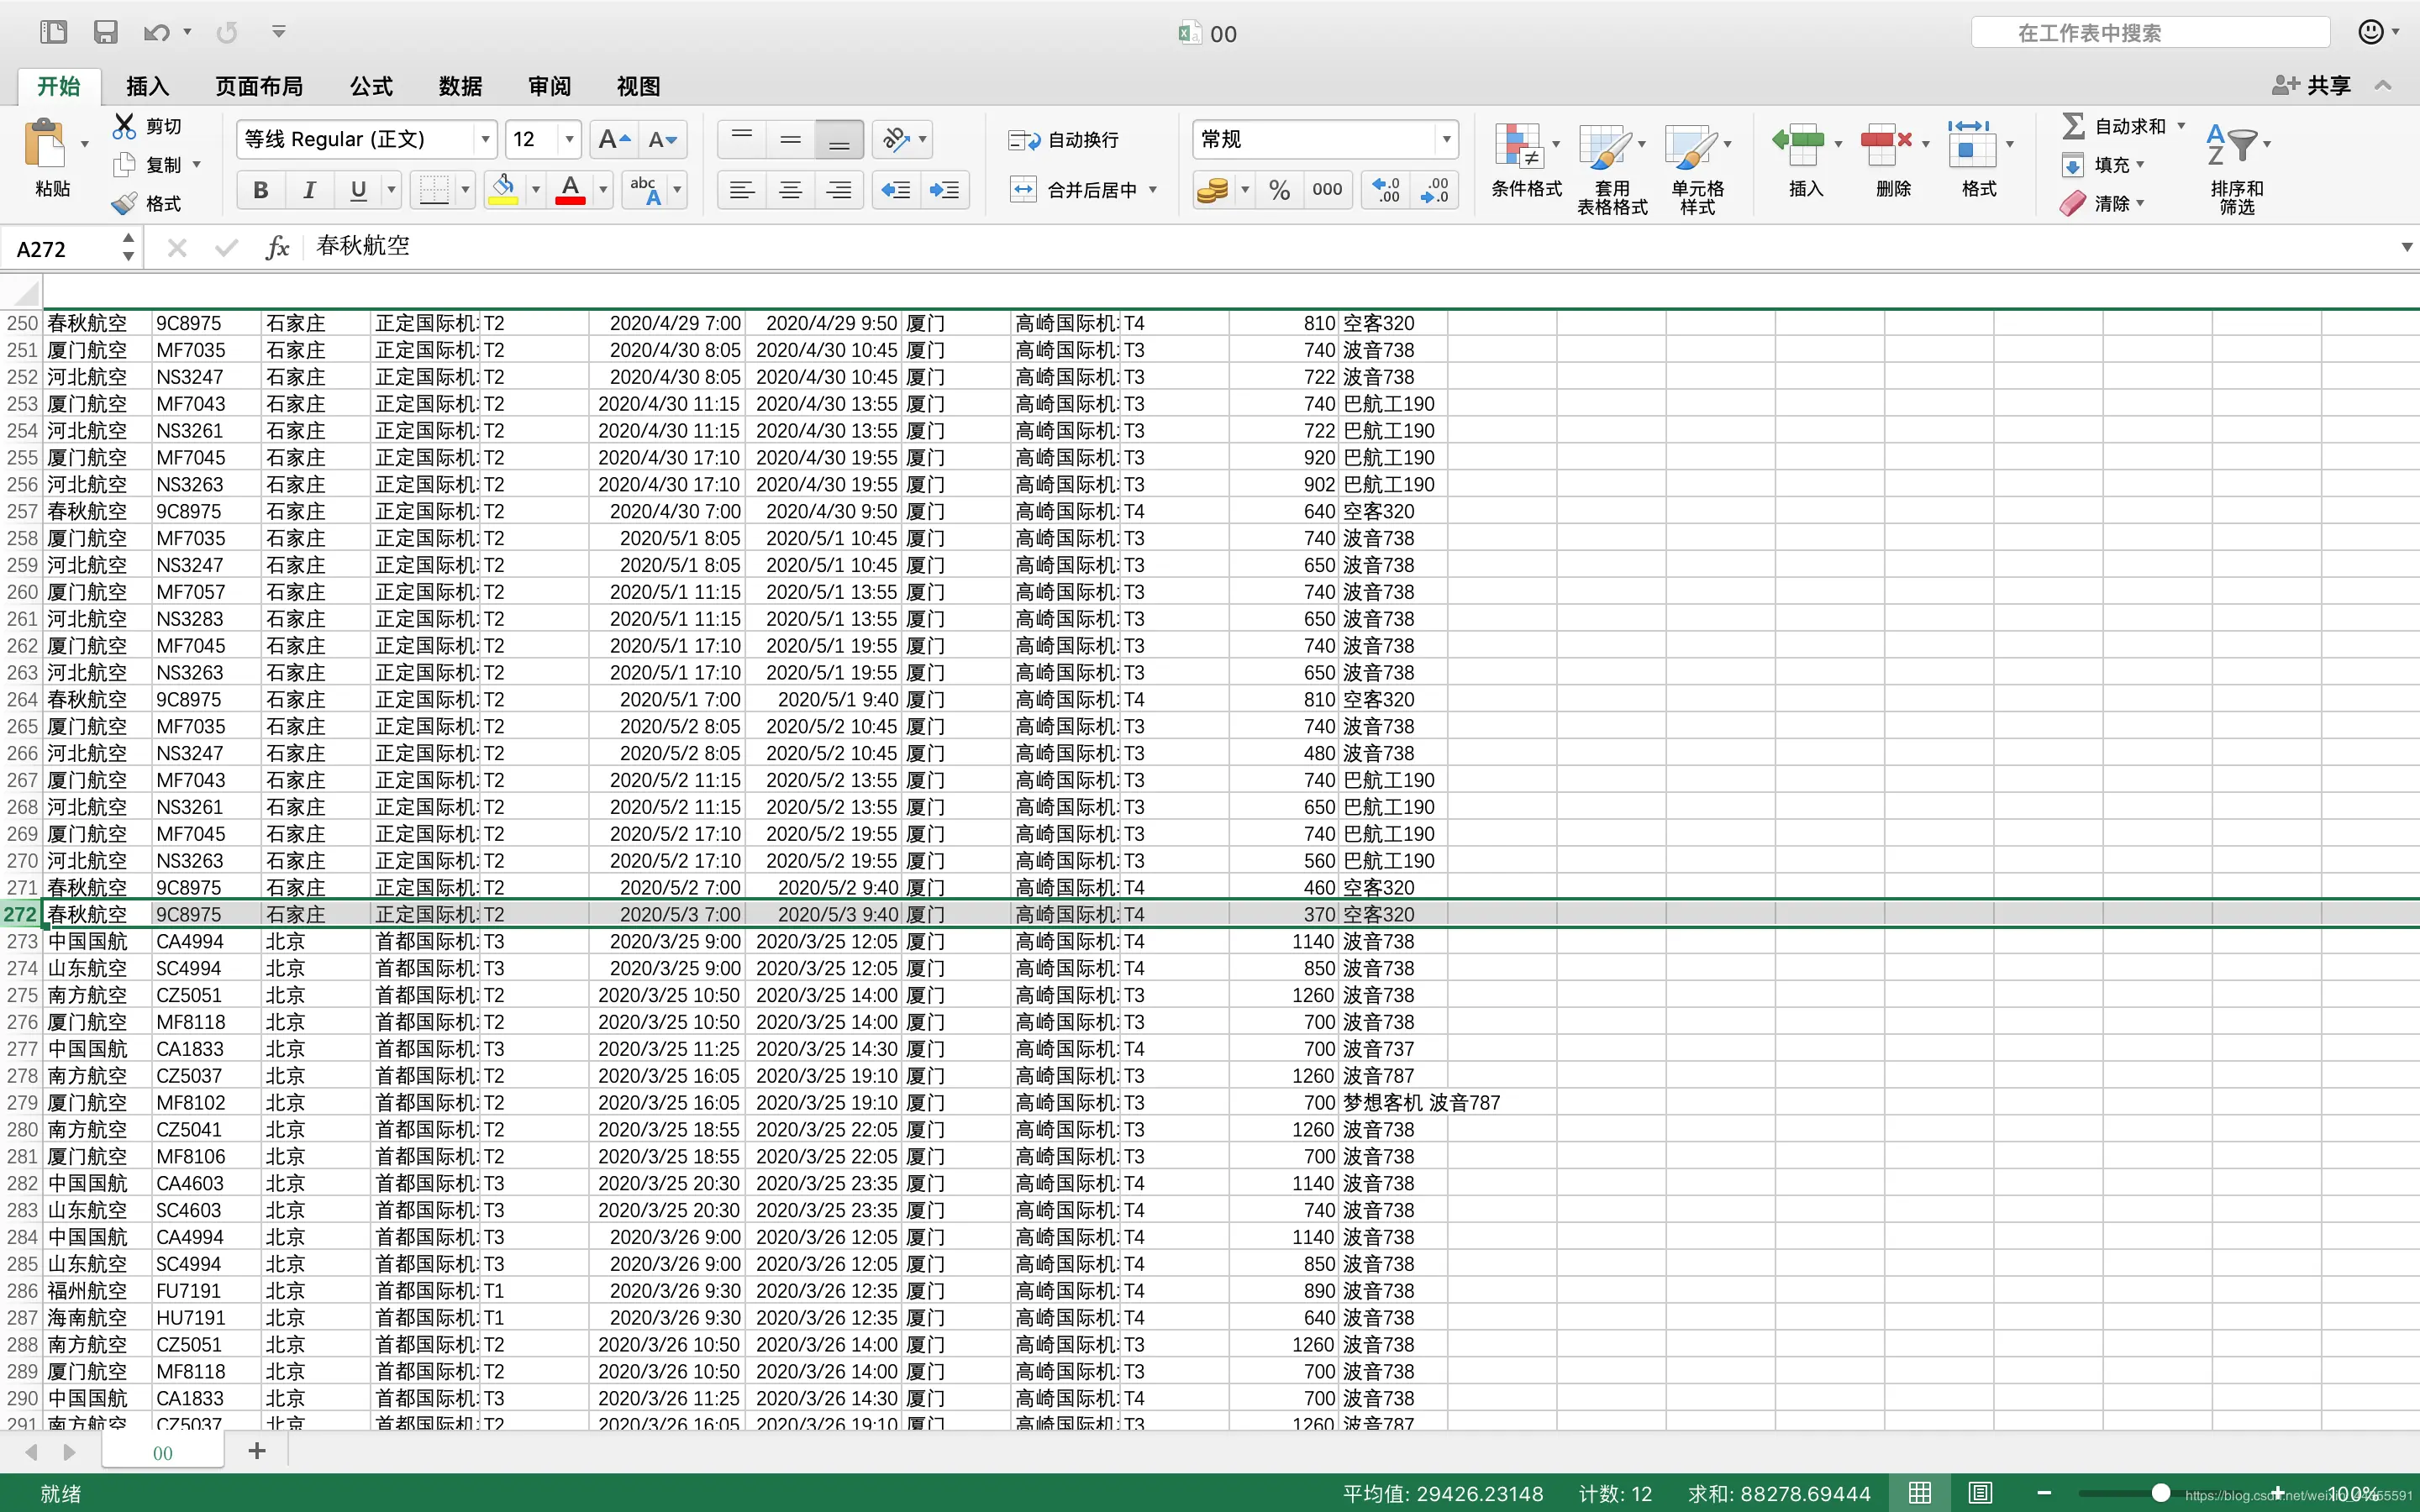Toggle bold formatting
Screen dimensions: 2420x1512
pos(261,190)
